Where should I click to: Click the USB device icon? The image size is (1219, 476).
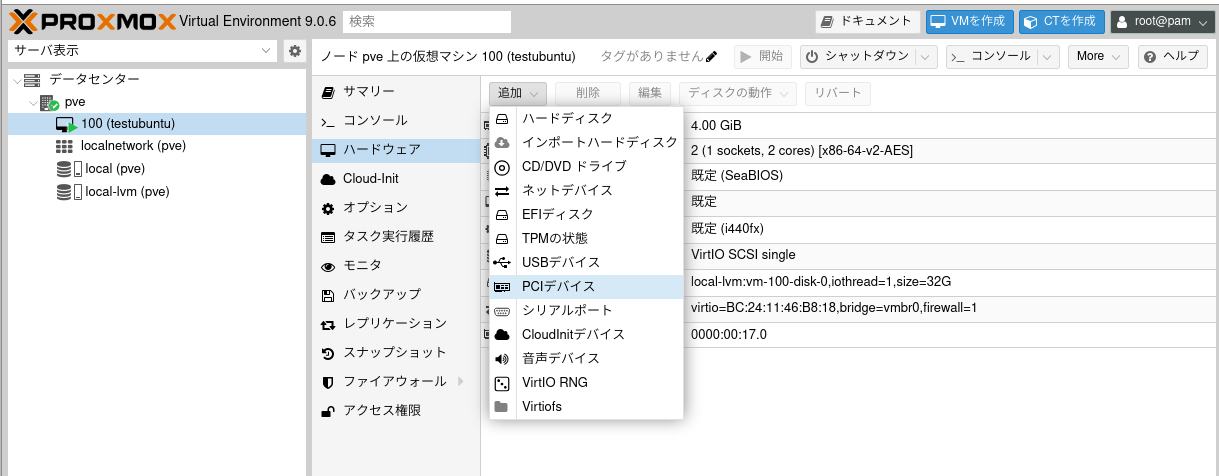click(502, 262)
